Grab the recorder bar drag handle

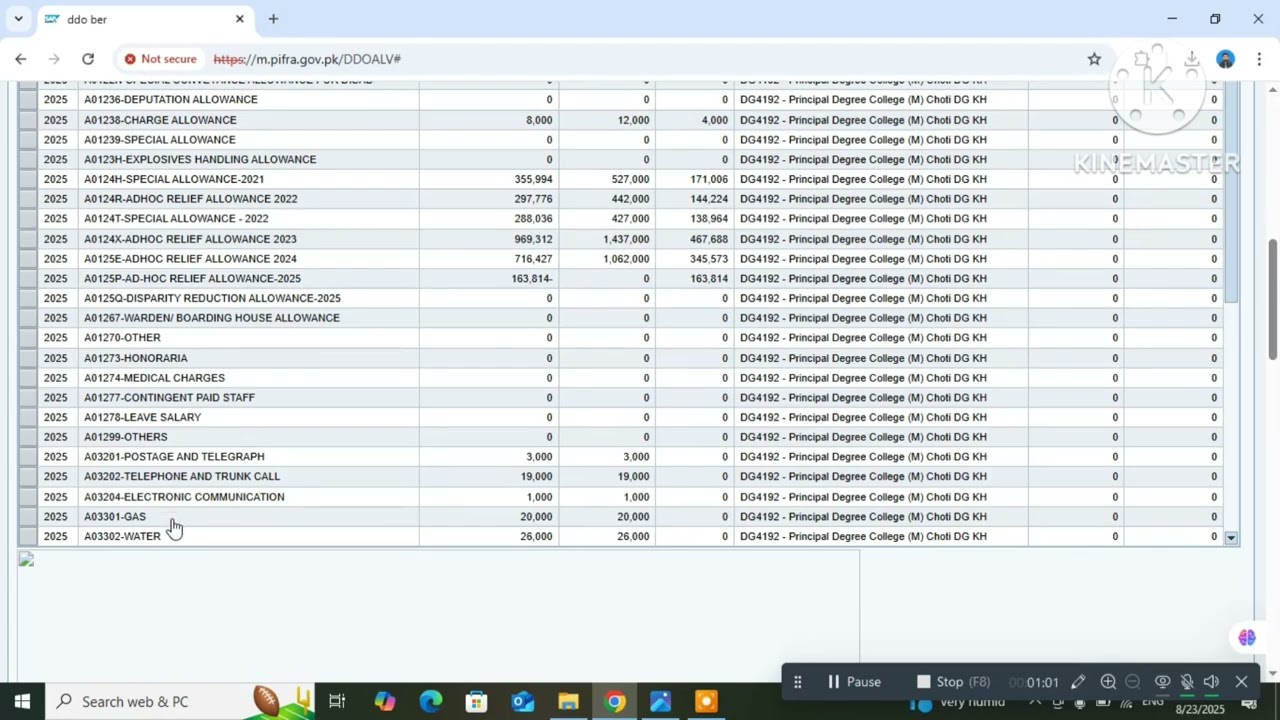pos(797,682)
